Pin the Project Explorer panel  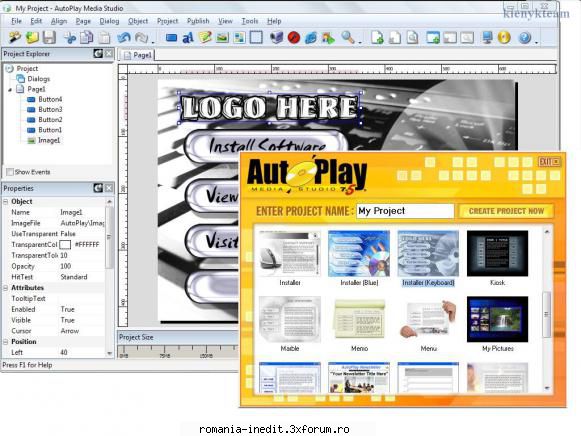(98, 54)
